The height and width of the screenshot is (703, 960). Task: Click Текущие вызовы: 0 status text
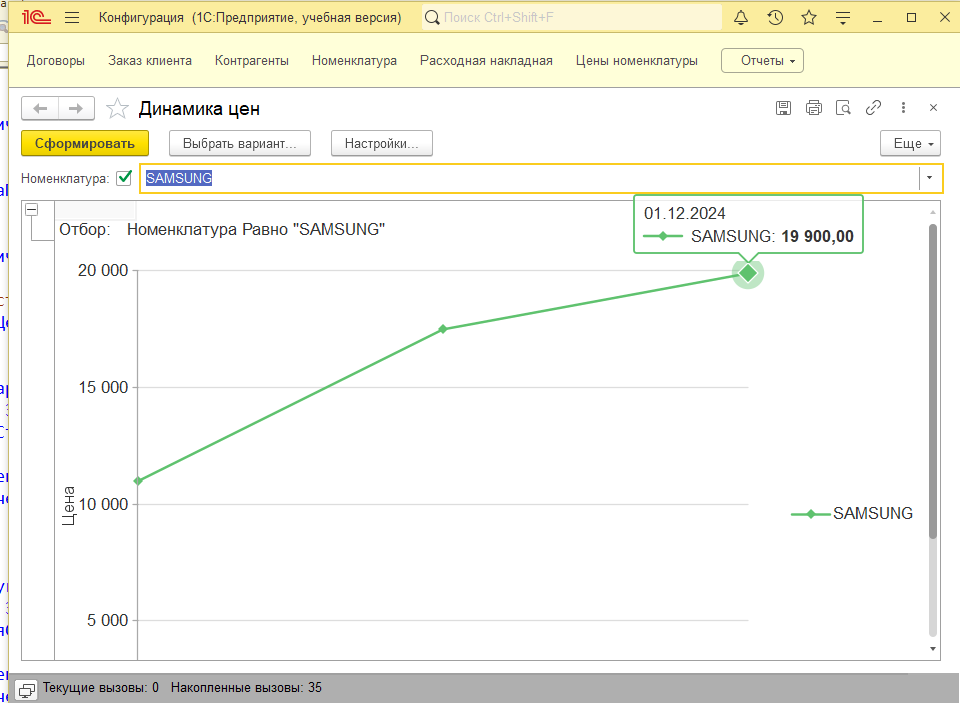pos(101,688)
